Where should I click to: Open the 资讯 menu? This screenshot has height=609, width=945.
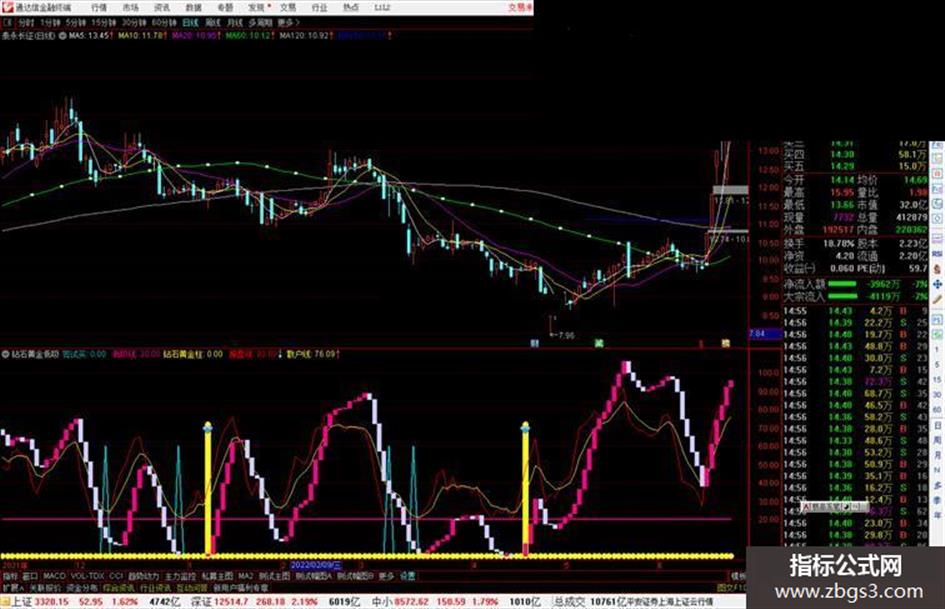click(x=162, y=8)
